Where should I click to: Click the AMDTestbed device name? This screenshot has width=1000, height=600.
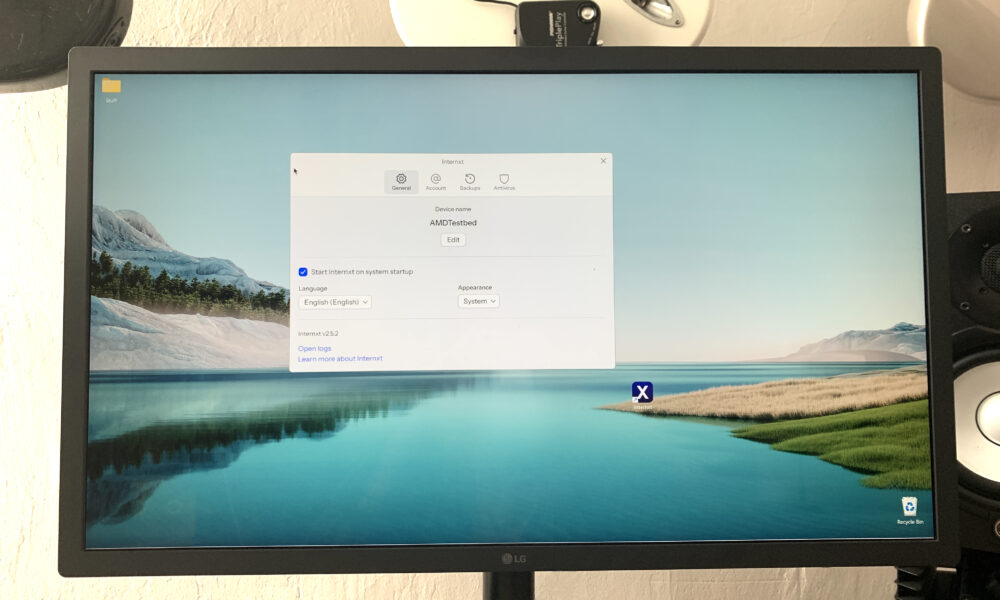[x=453, y=222]
